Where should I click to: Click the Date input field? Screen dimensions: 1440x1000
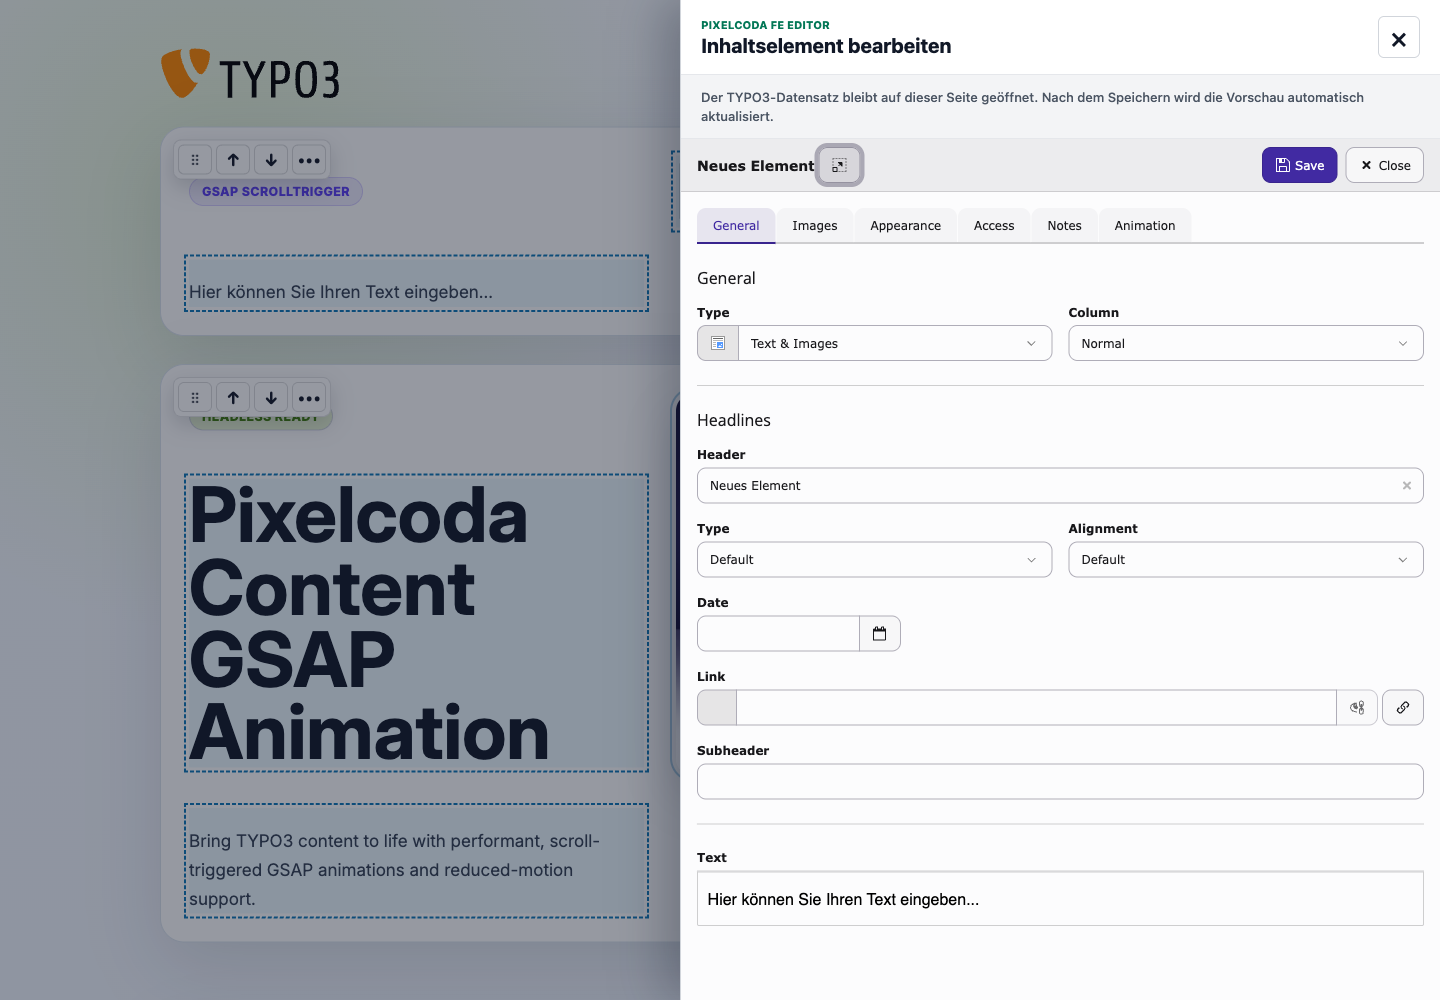[x=778, y=633]
